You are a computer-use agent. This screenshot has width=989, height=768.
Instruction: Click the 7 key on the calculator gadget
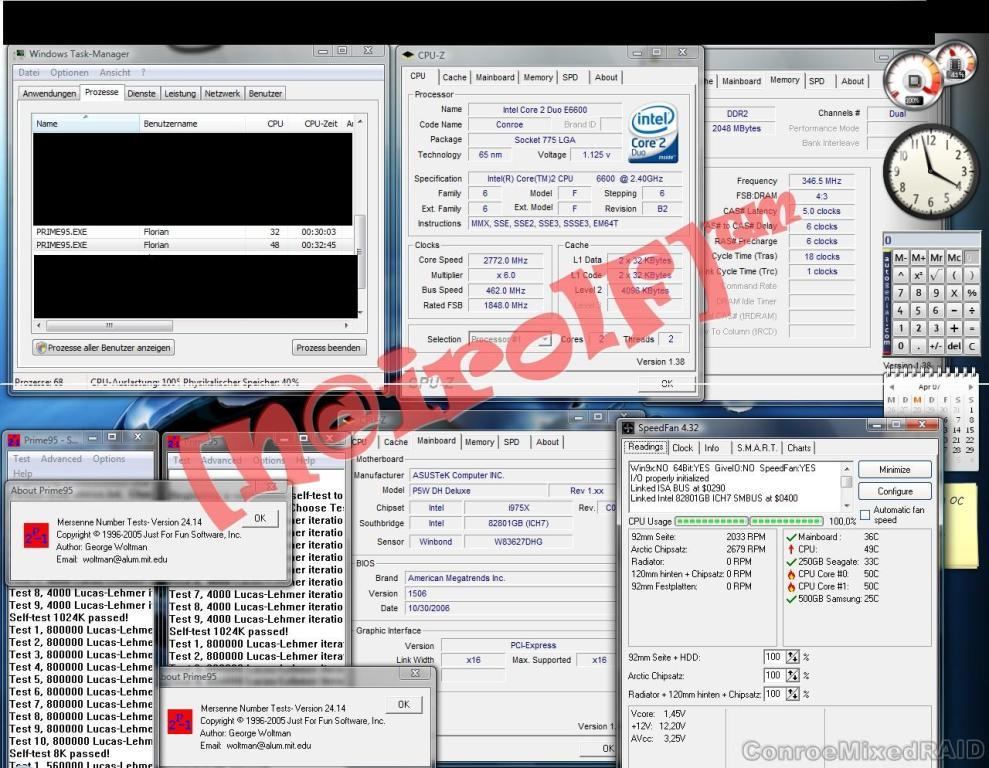[x=901, y=293]
